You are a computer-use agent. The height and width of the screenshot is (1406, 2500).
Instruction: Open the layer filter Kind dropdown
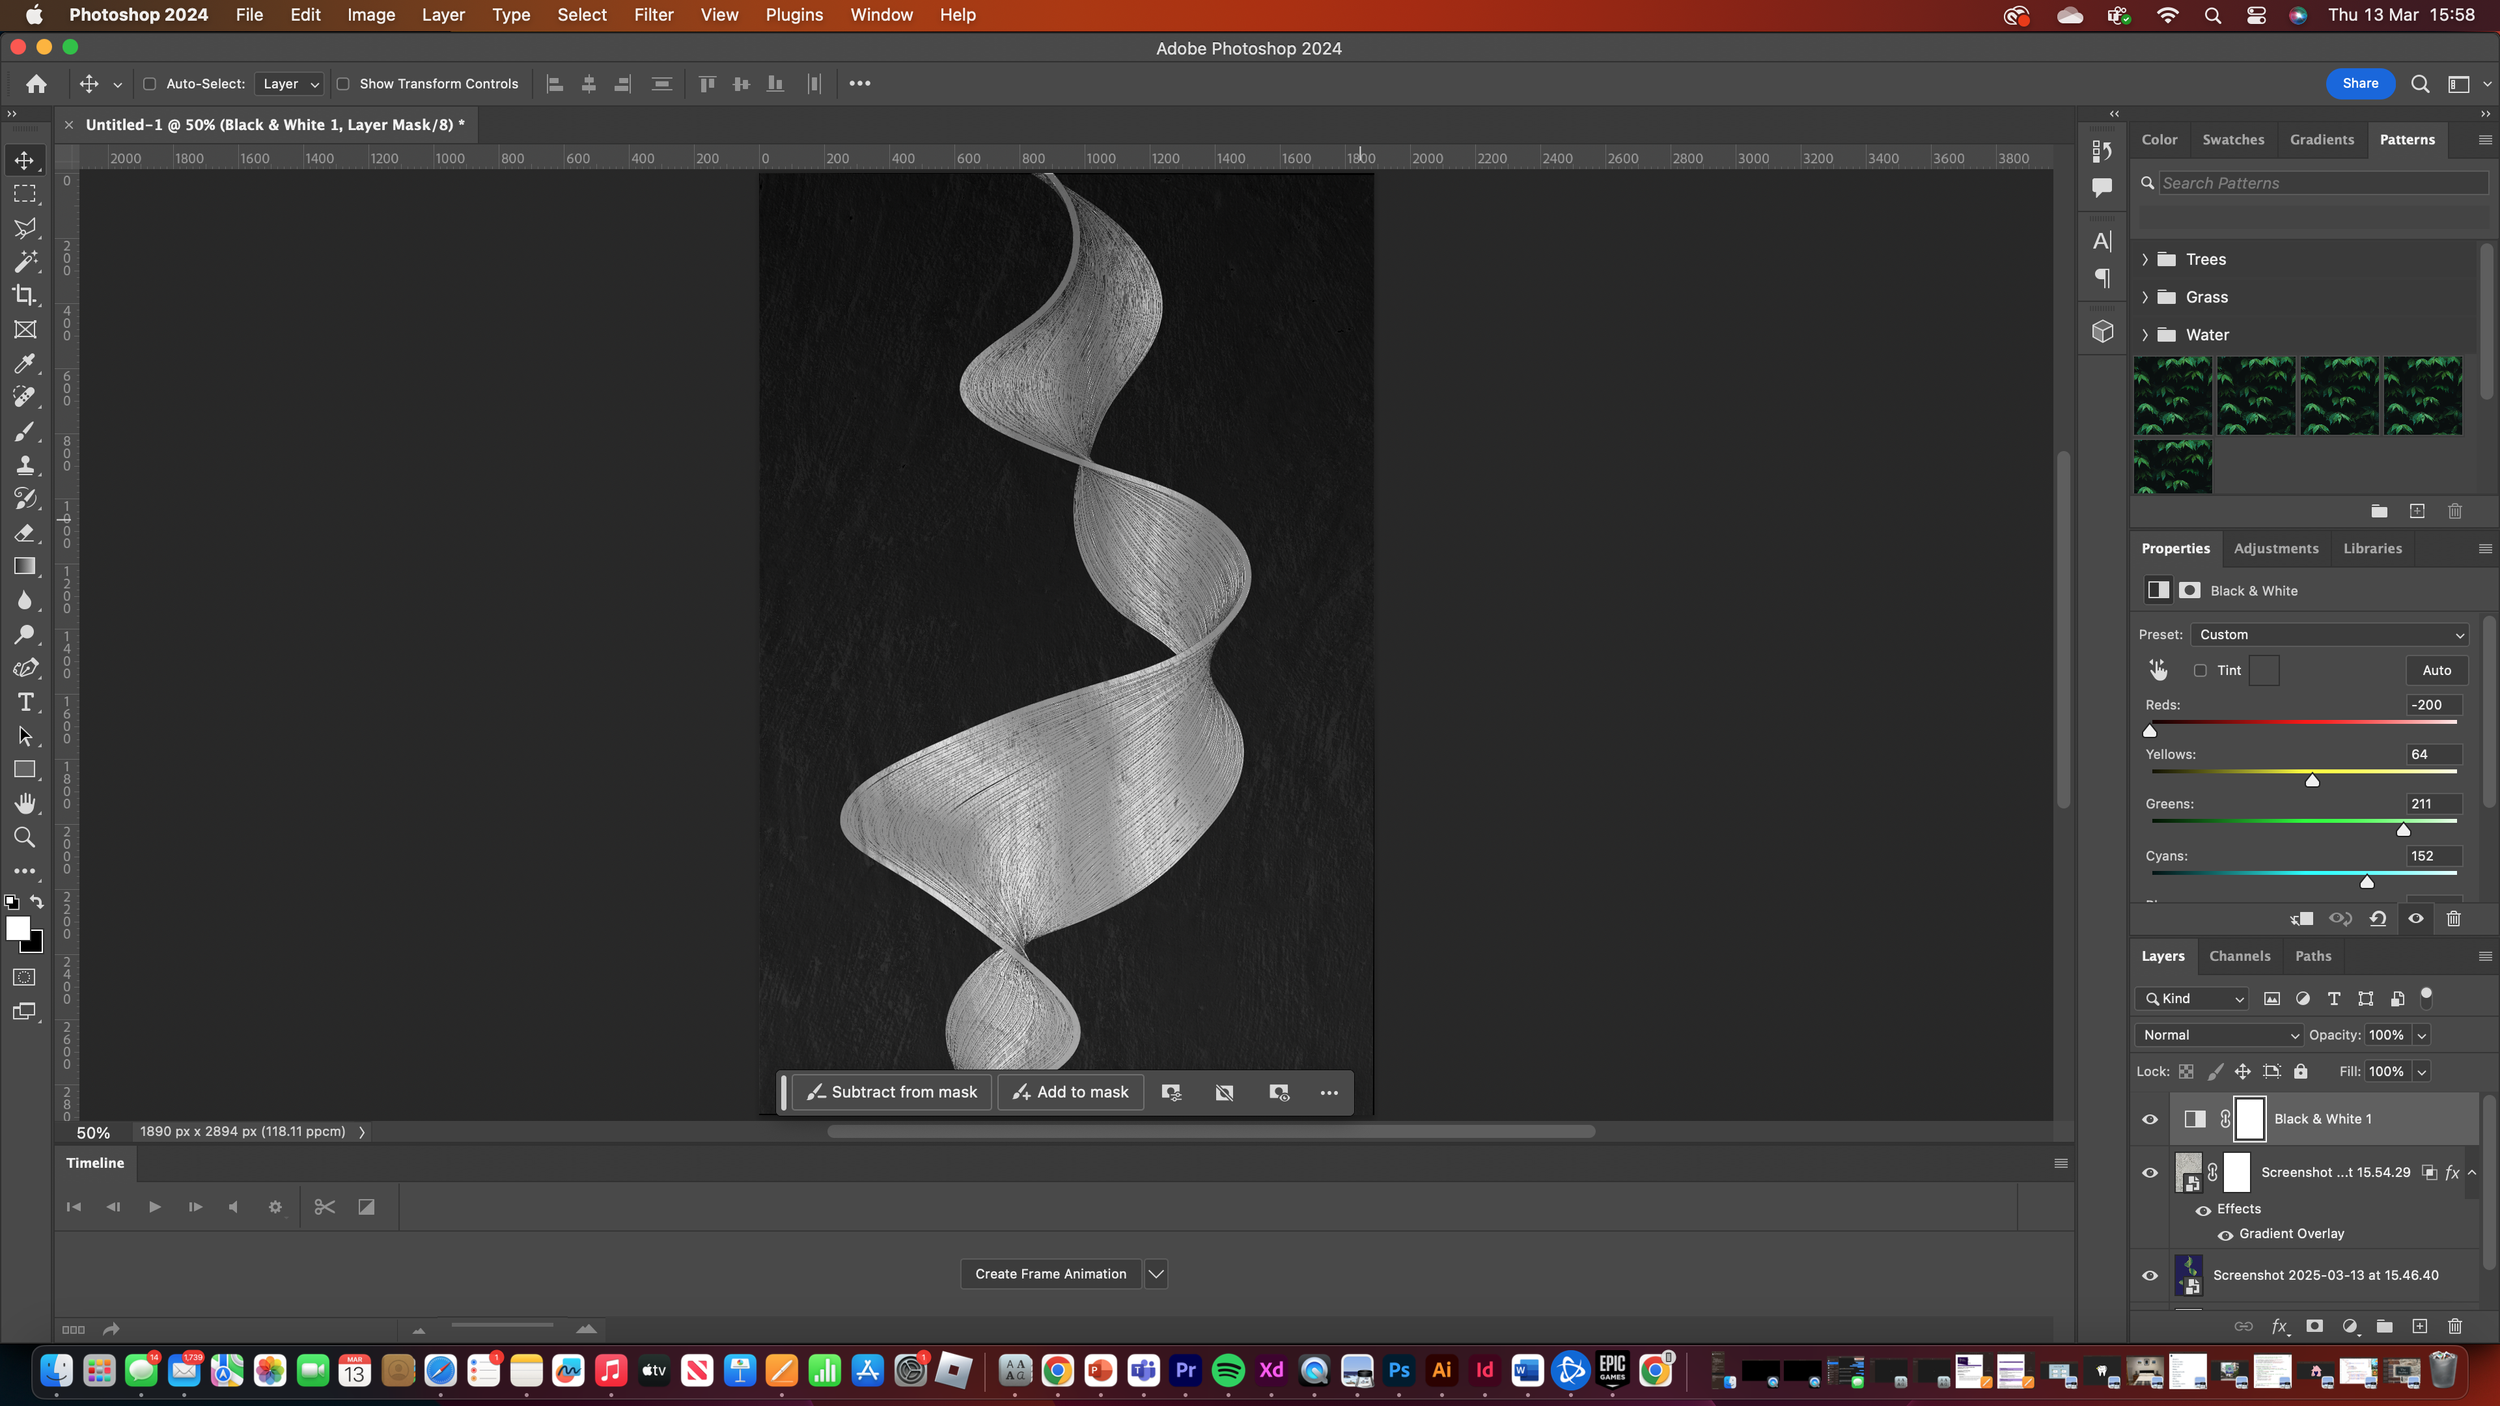[2191, 999]
